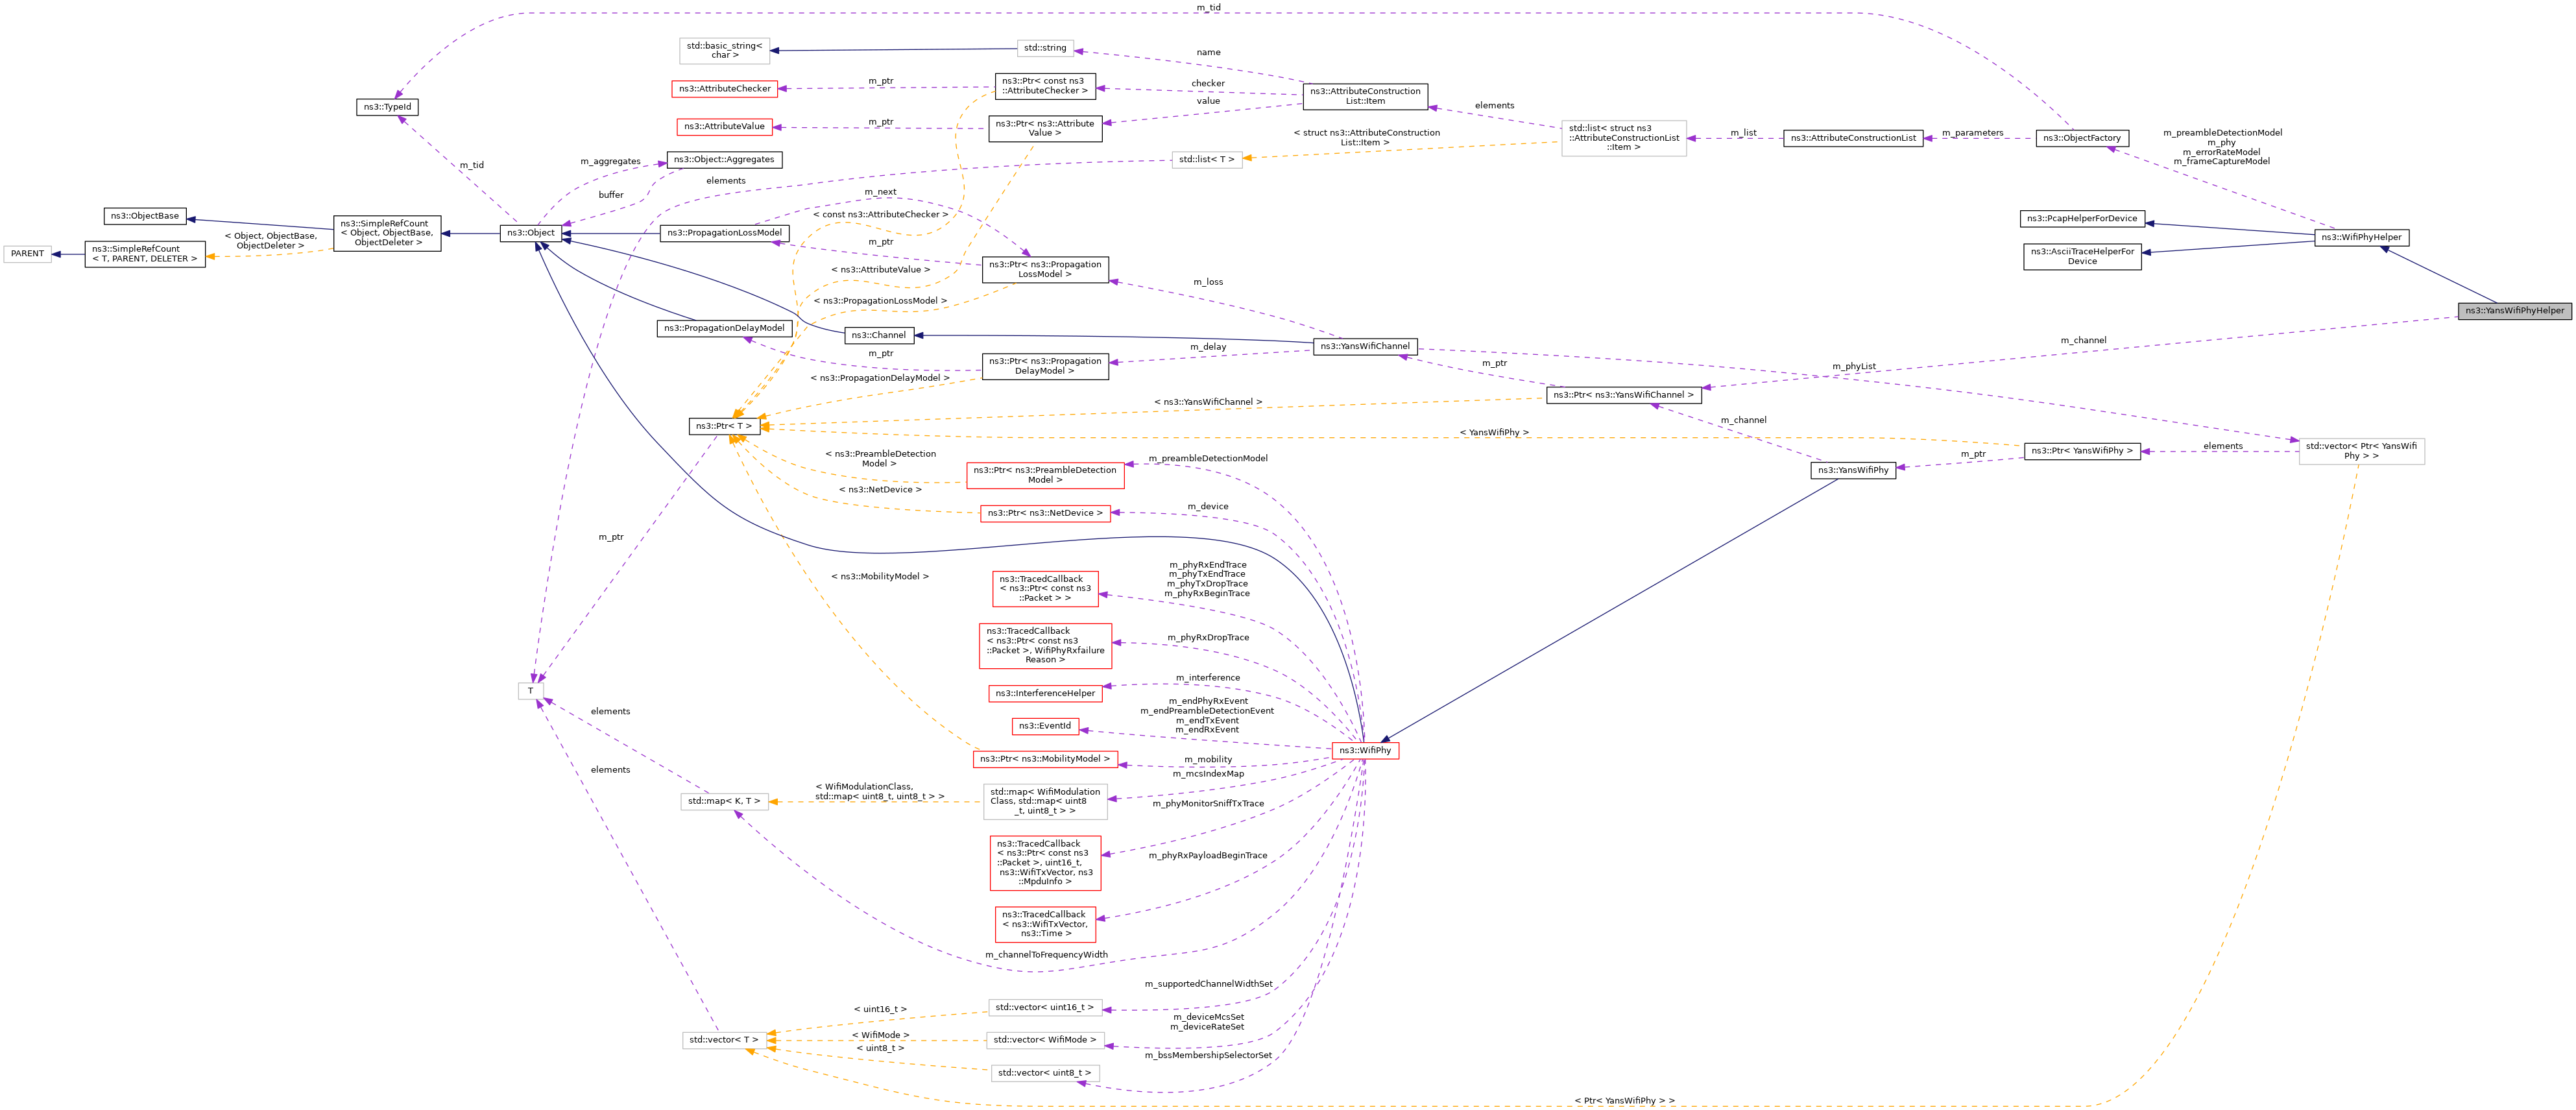Open ns3::Ptr< ns3::PropagationDelayModel > node

(x=1045, y=367)
